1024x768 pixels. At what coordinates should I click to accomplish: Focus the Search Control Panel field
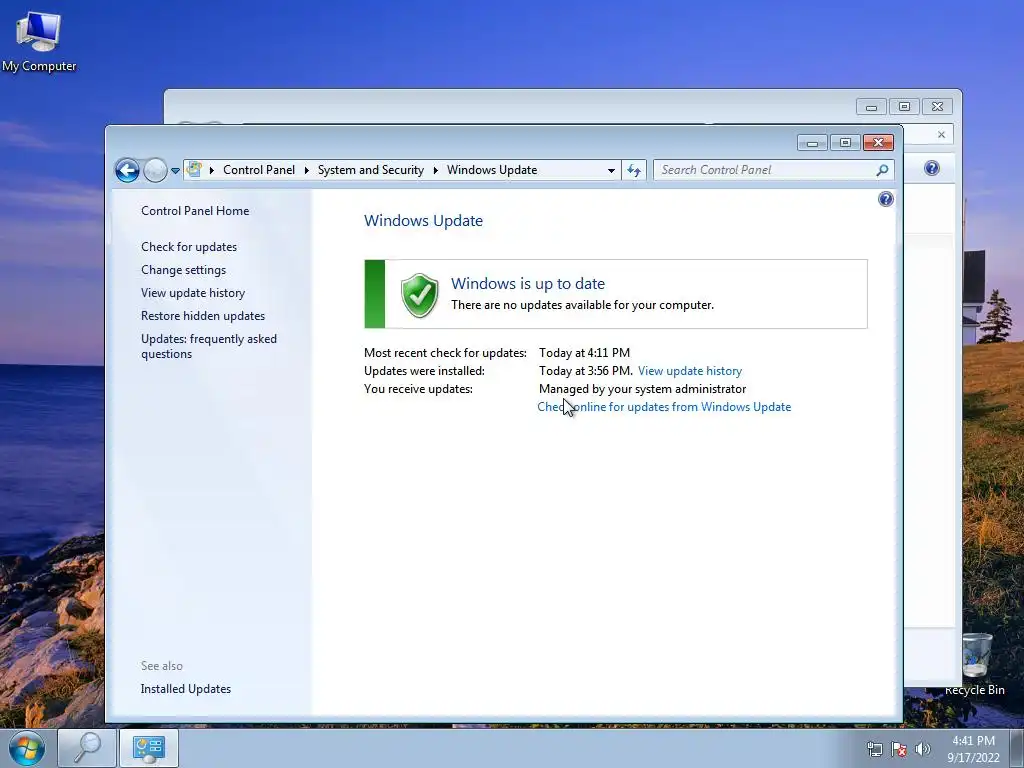pyautogui.click(x=773, y=170)
